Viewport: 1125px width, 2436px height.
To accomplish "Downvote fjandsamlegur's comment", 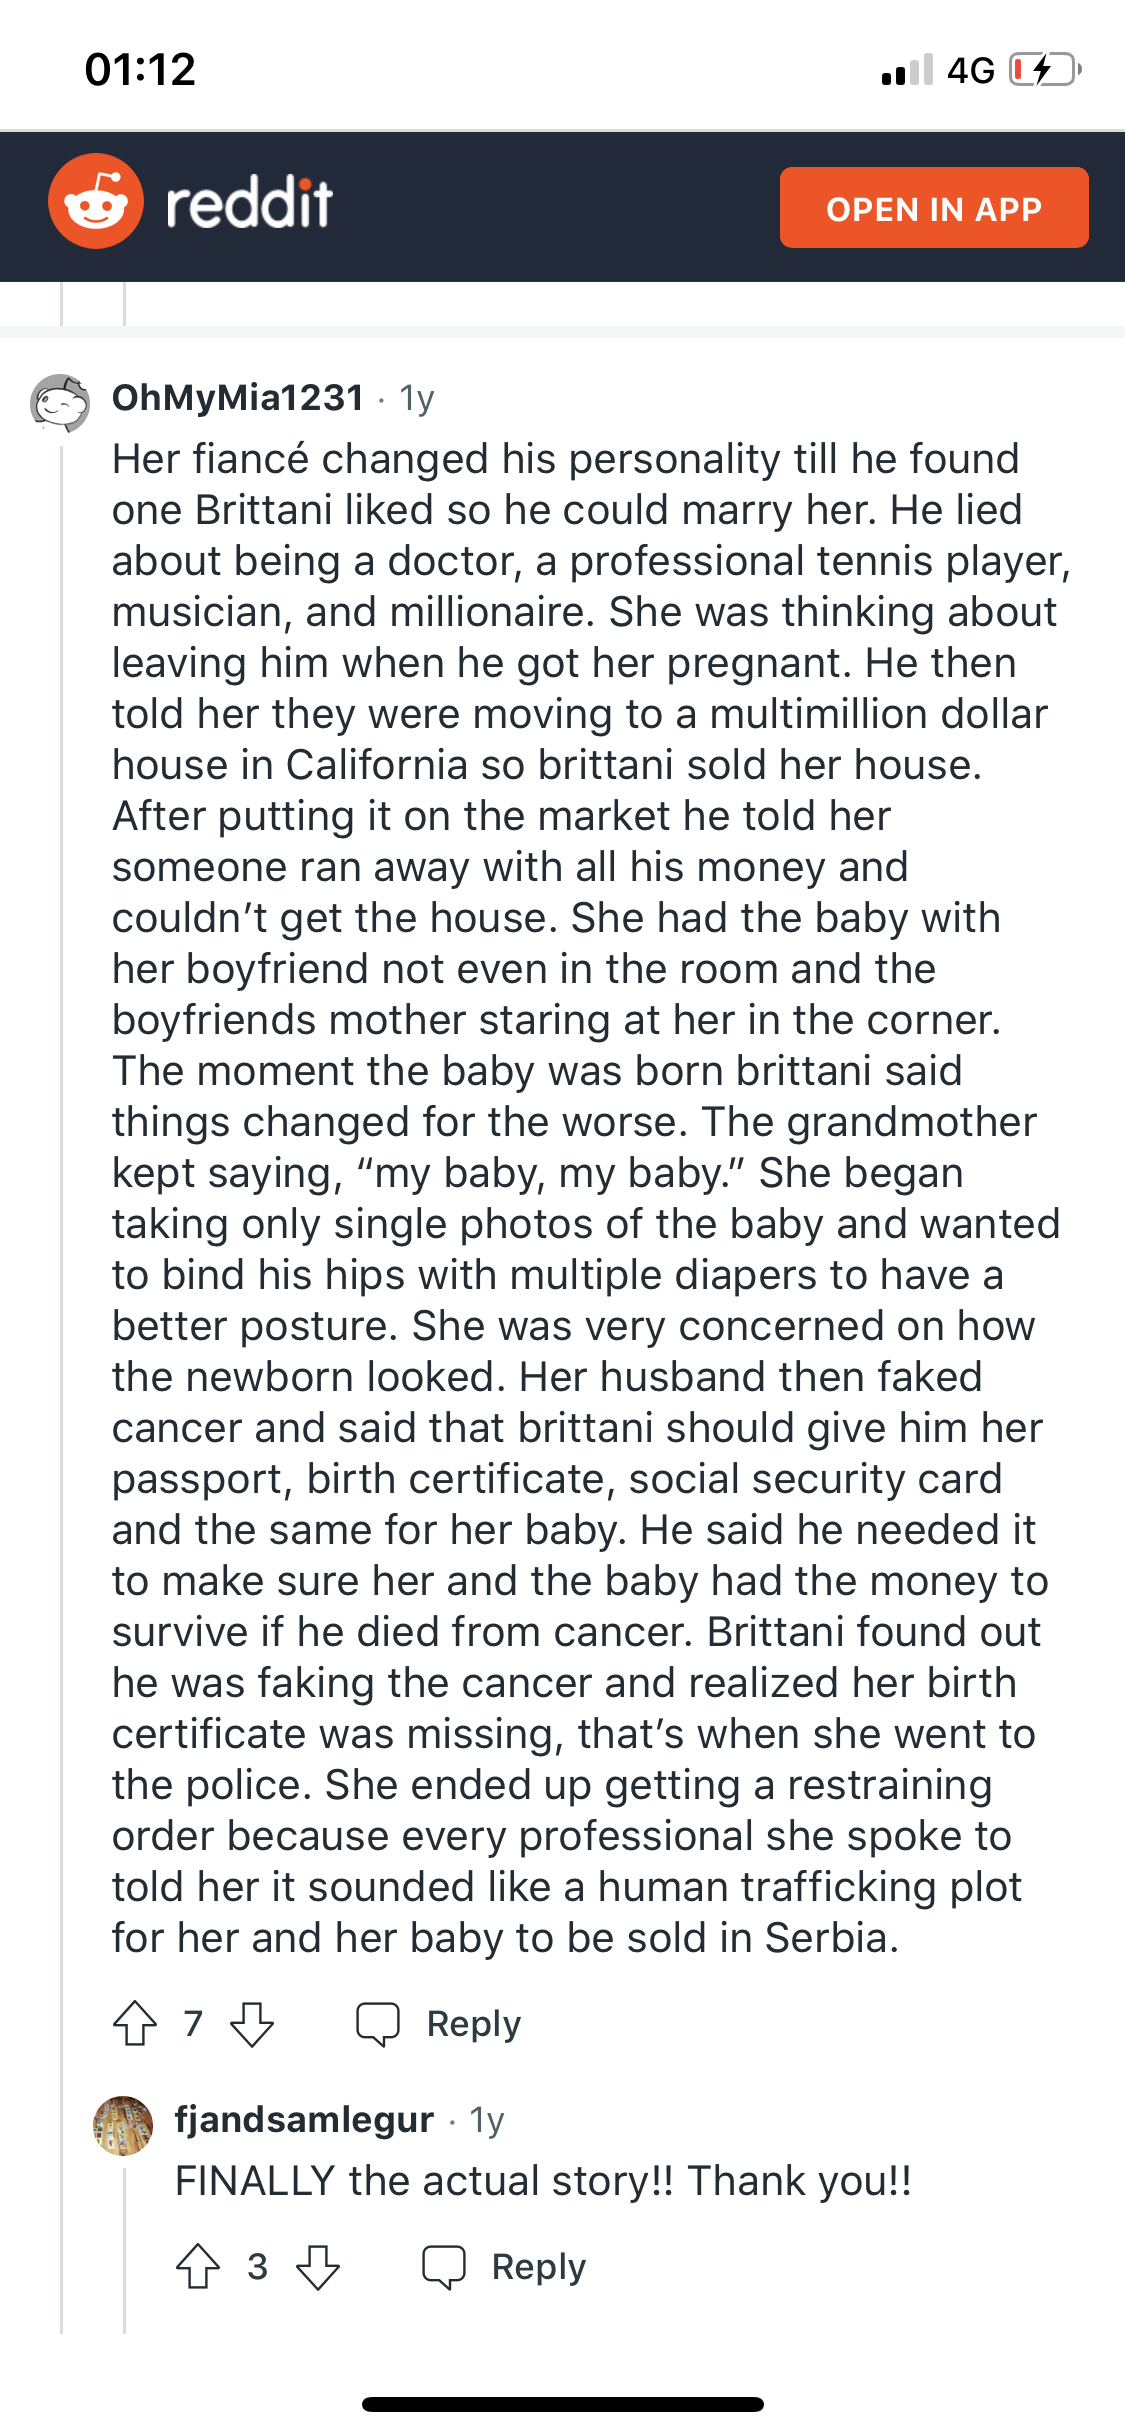I will coord(318,2266).
